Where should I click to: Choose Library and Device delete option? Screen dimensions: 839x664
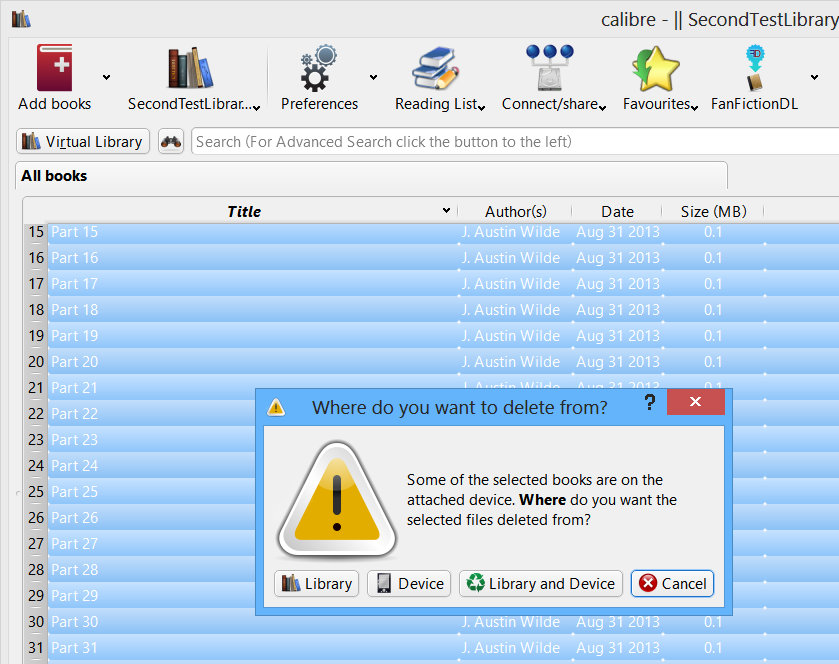541,583
